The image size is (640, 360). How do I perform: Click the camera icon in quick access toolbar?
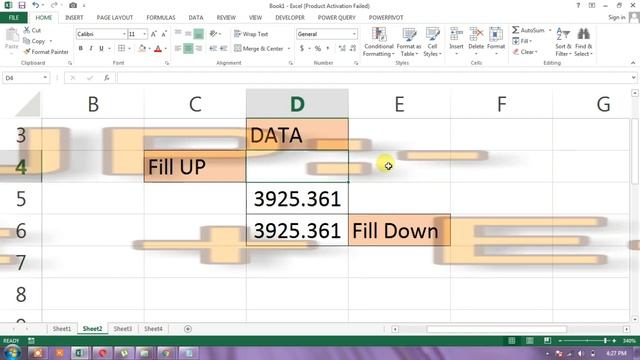pos(73,5)
